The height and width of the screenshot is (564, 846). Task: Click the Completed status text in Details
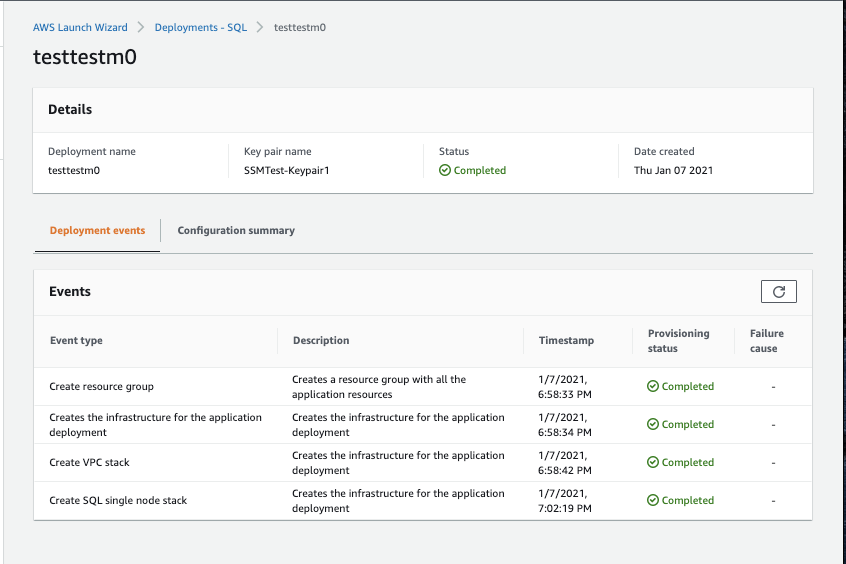pyautogui.click(x=480, y=171)
